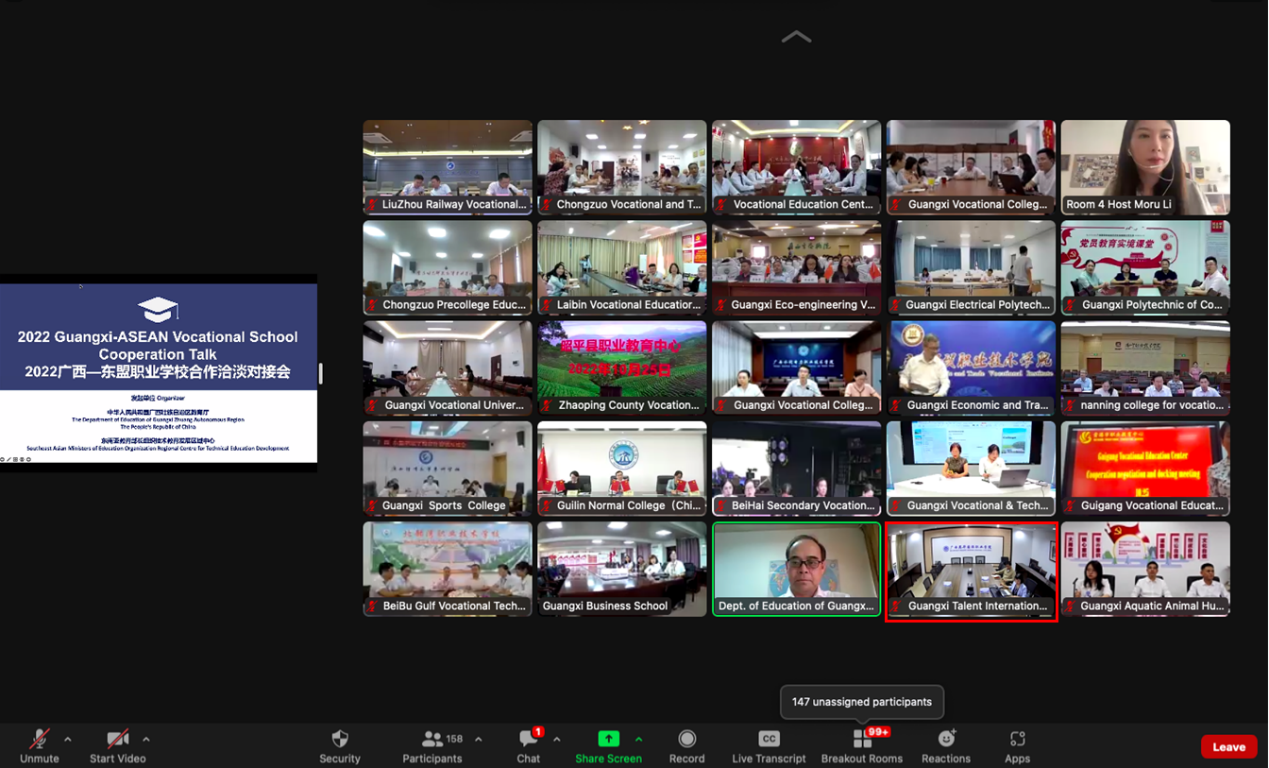Expand audio options arrow beside Unmute
The width and height of the screenshot is (1269, 768).
point(68,740)
